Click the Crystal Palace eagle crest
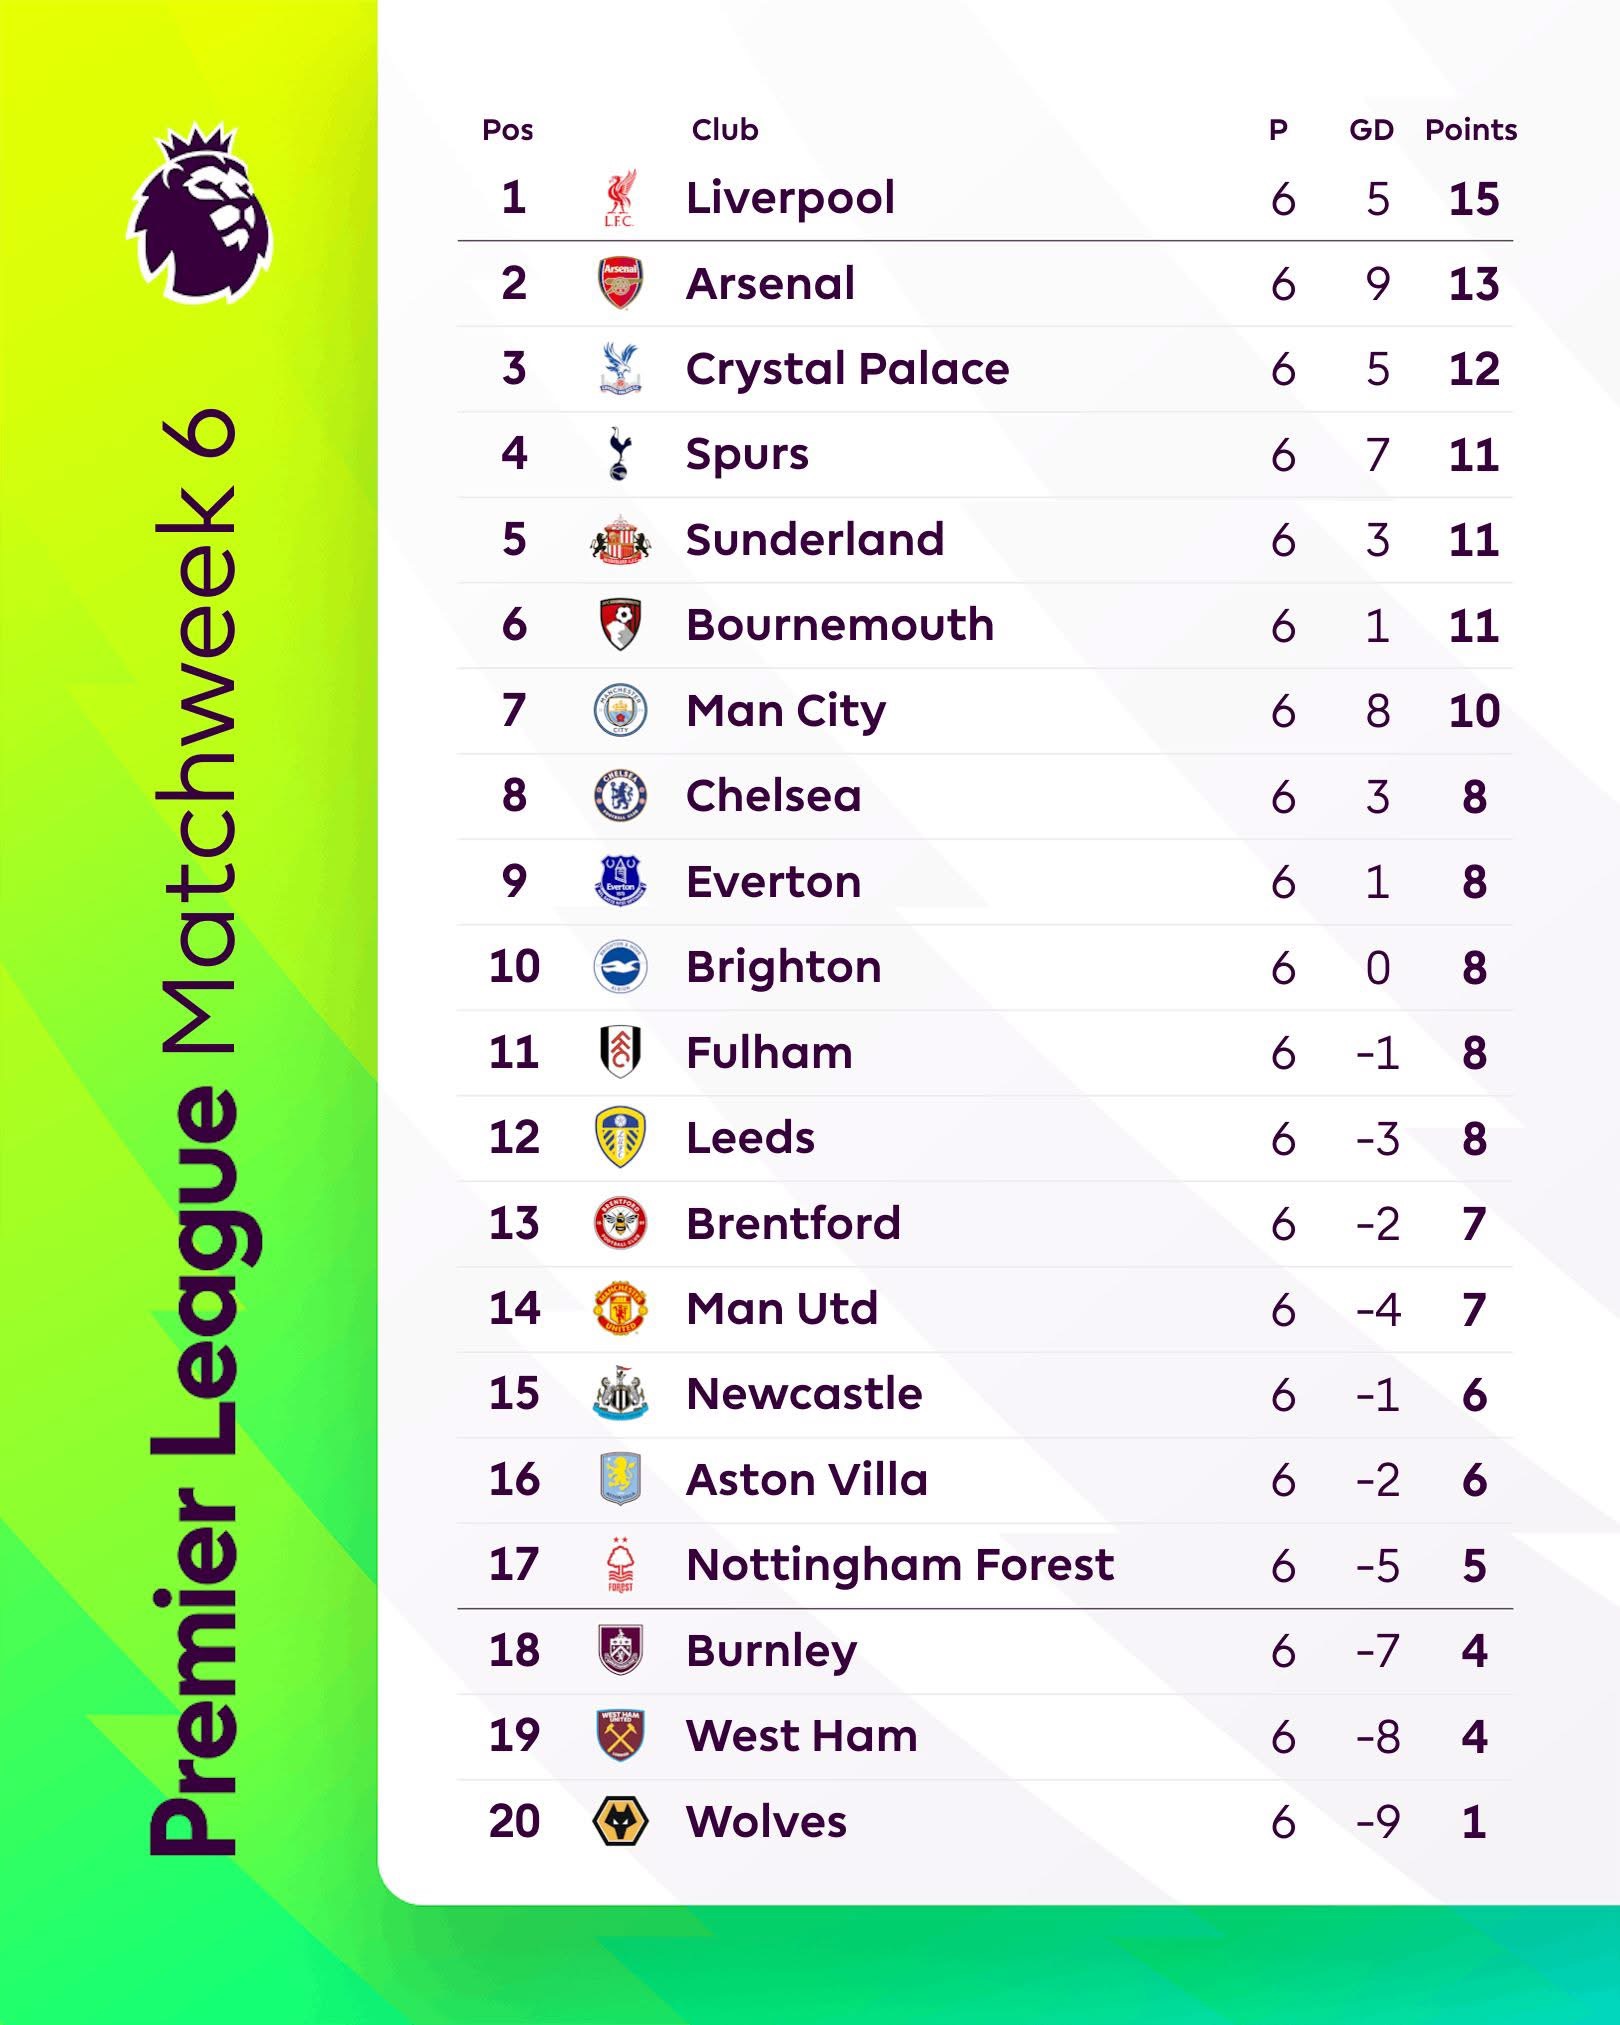 click(620, 369)
